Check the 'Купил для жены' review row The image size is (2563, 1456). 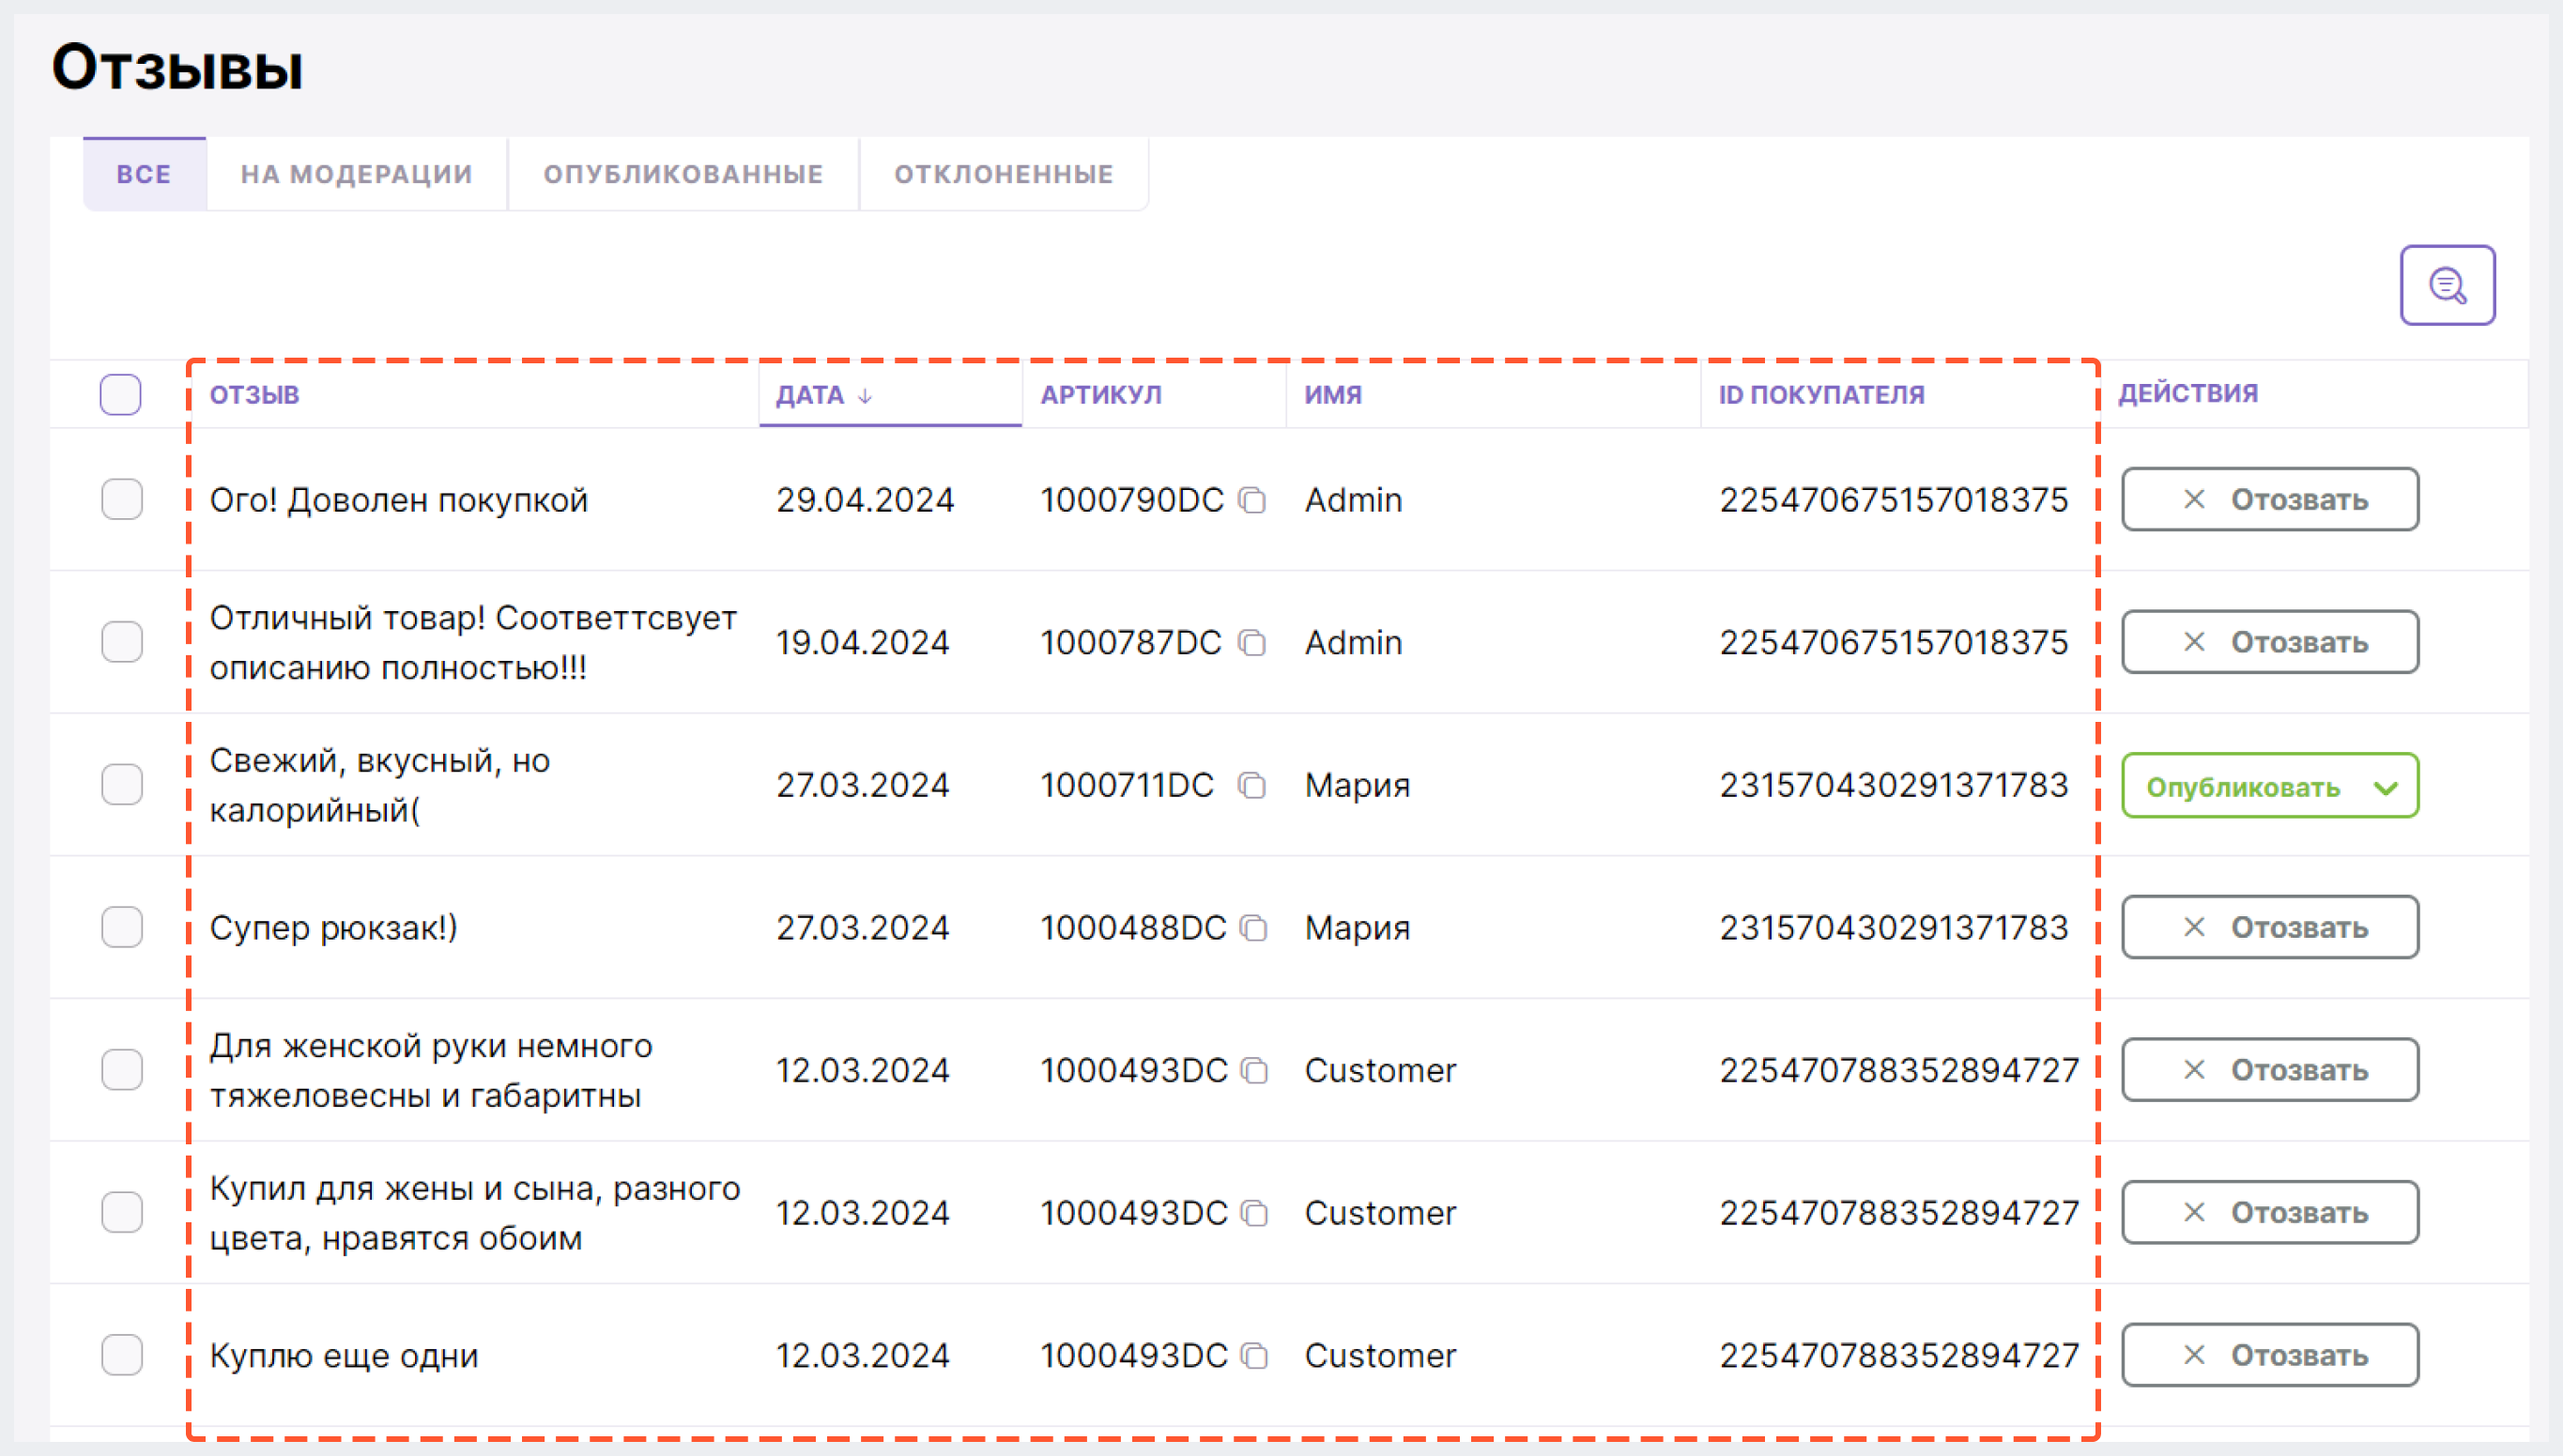[121, 1213]
